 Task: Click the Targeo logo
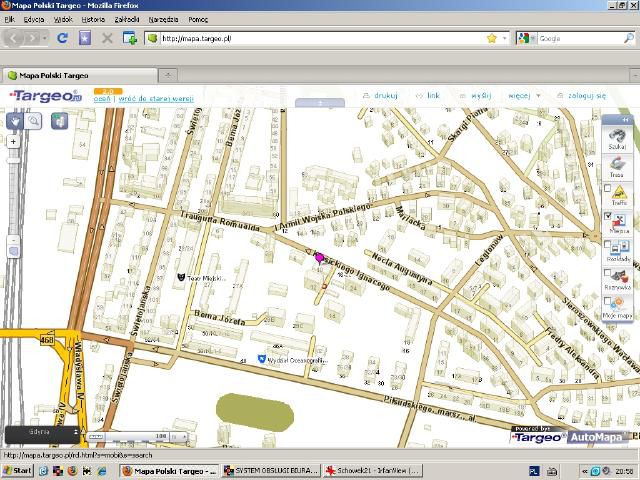point(46,96)
